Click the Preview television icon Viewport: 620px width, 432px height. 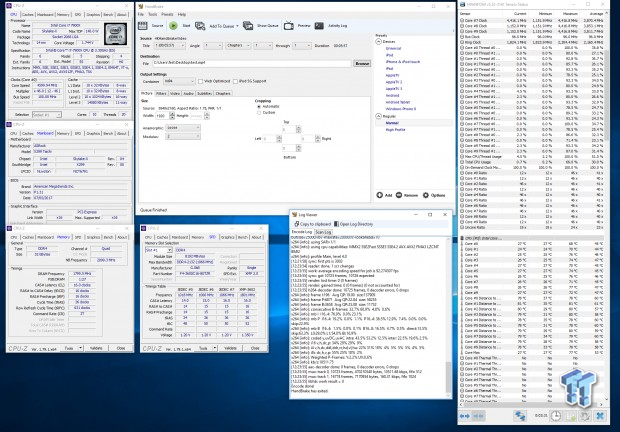[289, 26]
